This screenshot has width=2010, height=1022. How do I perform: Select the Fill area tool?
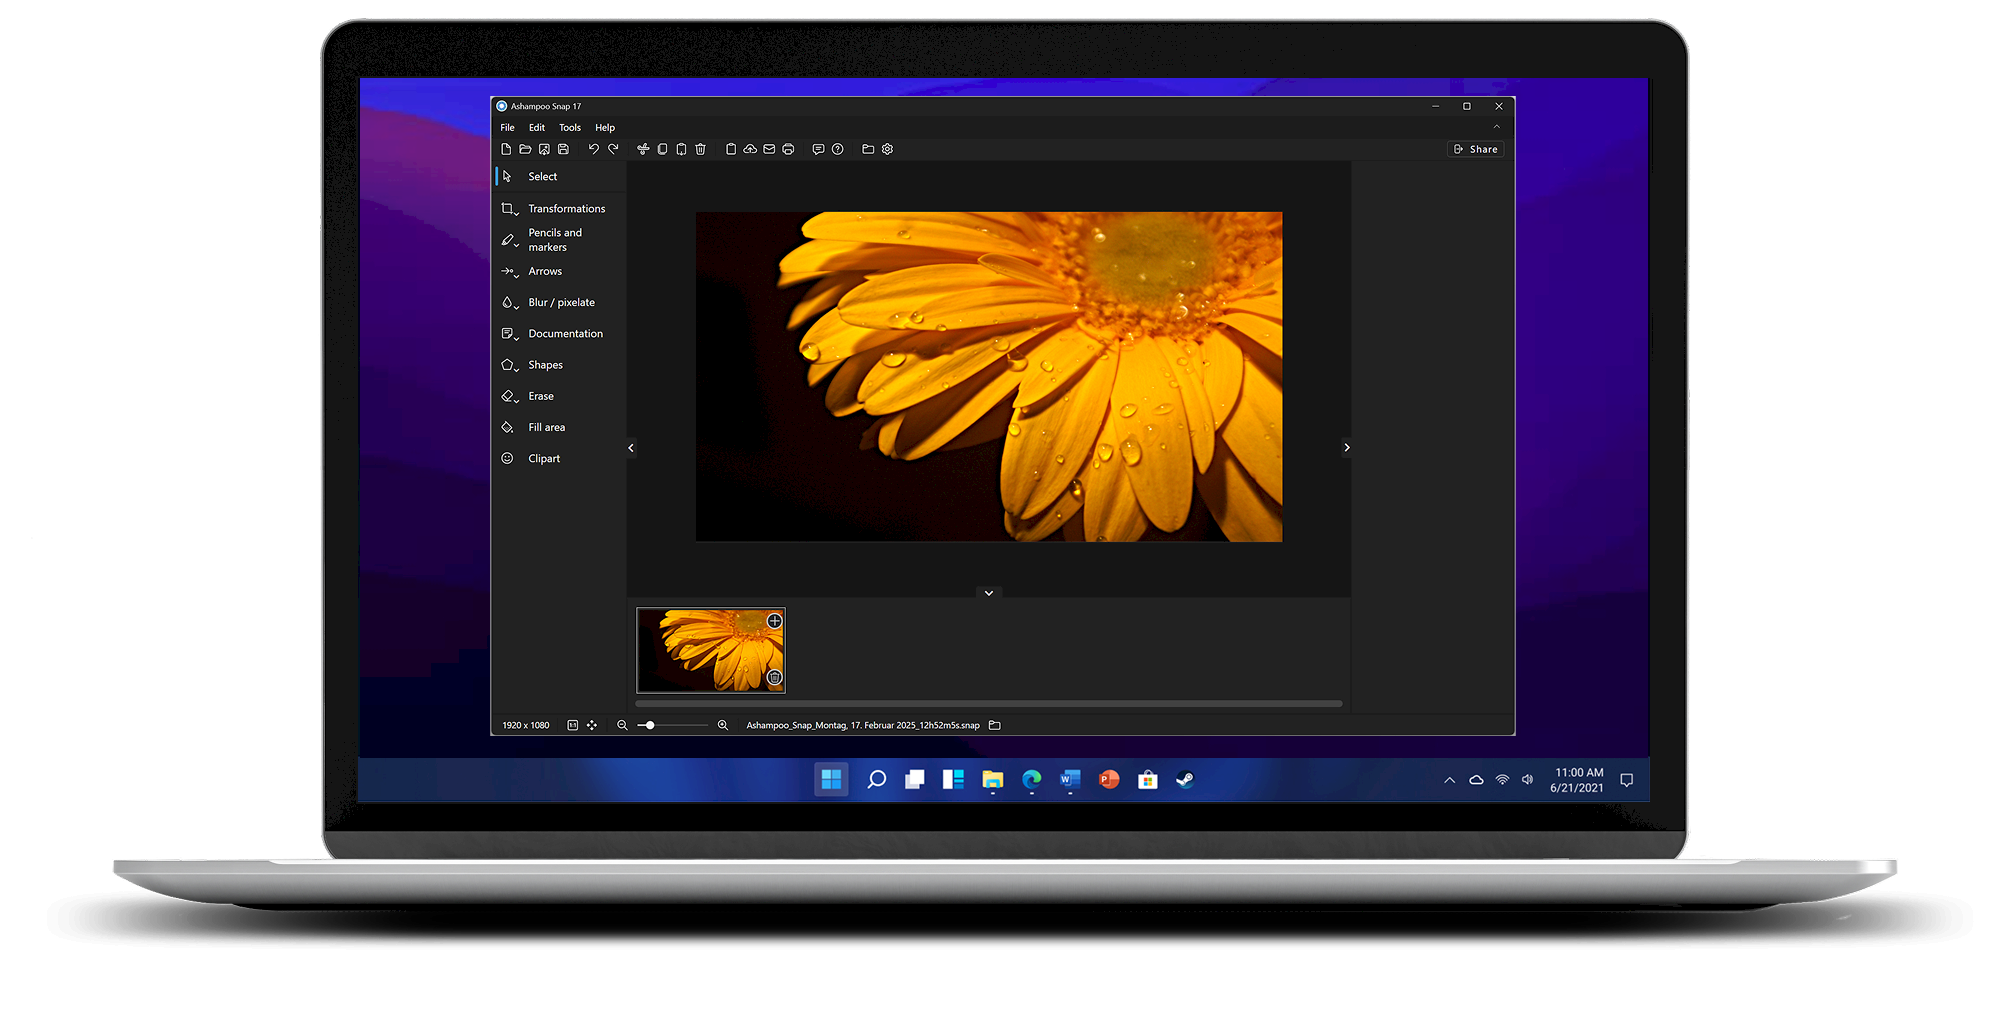coord(546,427)
